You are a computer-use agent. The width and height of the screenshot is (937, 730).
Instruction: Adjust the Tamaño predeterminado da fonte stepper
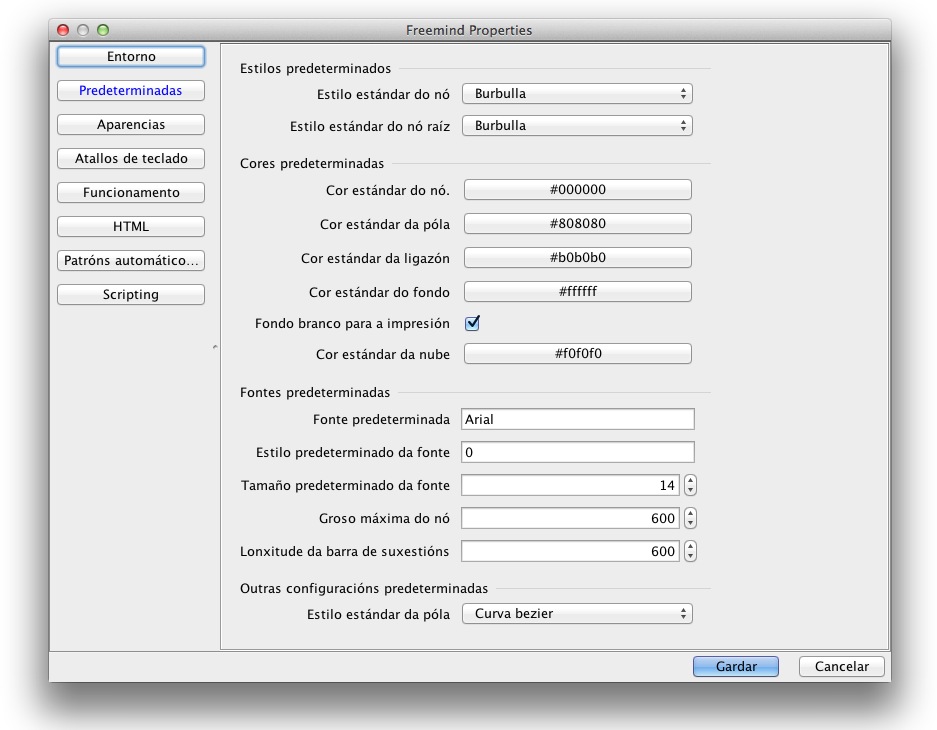click(690, 486)
